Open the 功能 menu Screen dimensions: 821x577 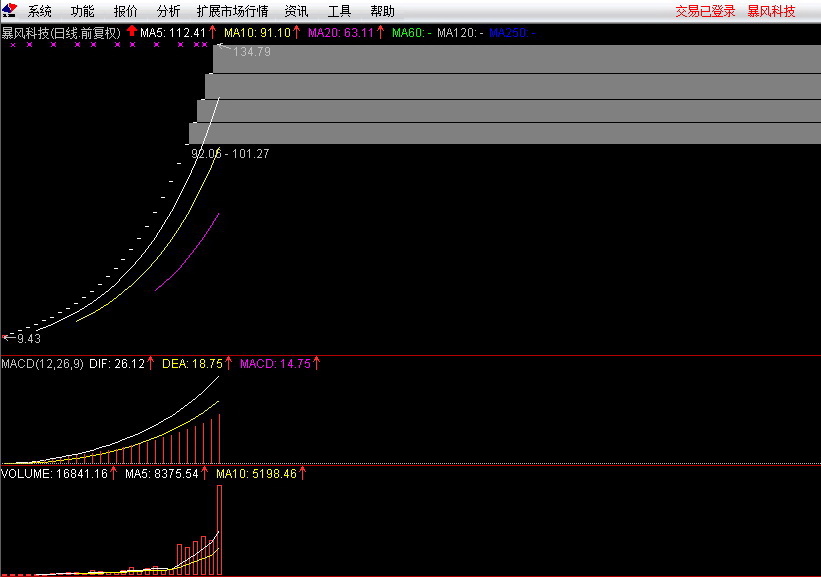83,11
